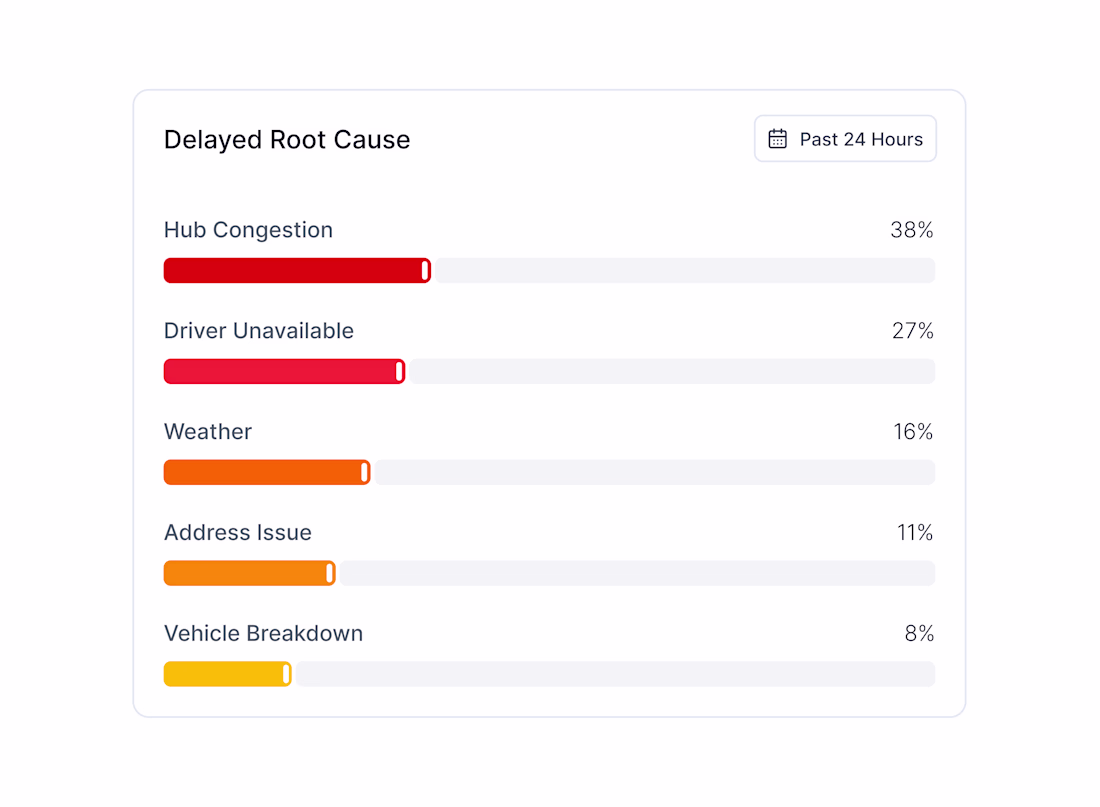Click the light orange Address Issue bar
The image size is (1100, 807).
click(250, 573)
